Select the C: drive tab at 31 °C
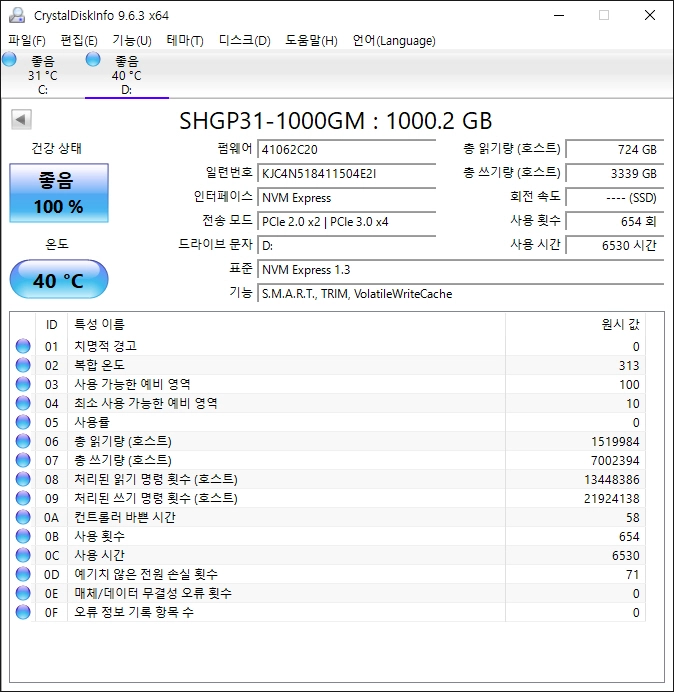674x692 pixels. tap(42, 75)
